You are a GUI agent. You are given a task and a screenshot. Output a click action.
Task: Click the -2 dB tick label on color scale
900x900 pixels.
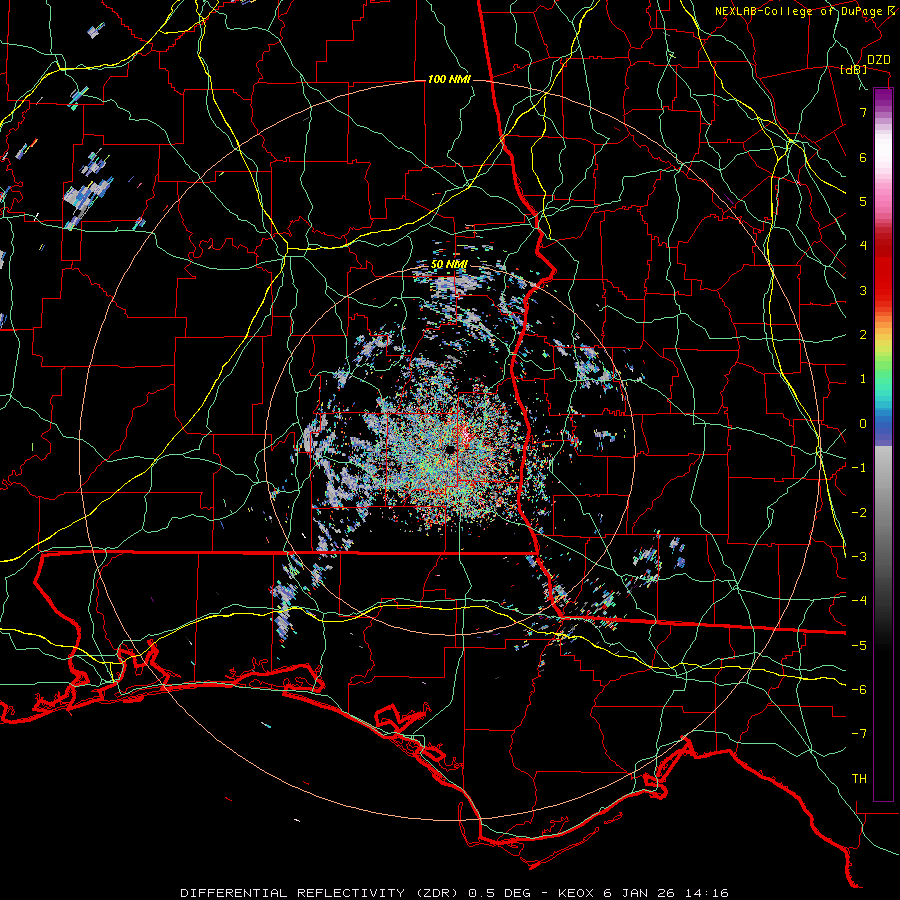click(859, 513)
